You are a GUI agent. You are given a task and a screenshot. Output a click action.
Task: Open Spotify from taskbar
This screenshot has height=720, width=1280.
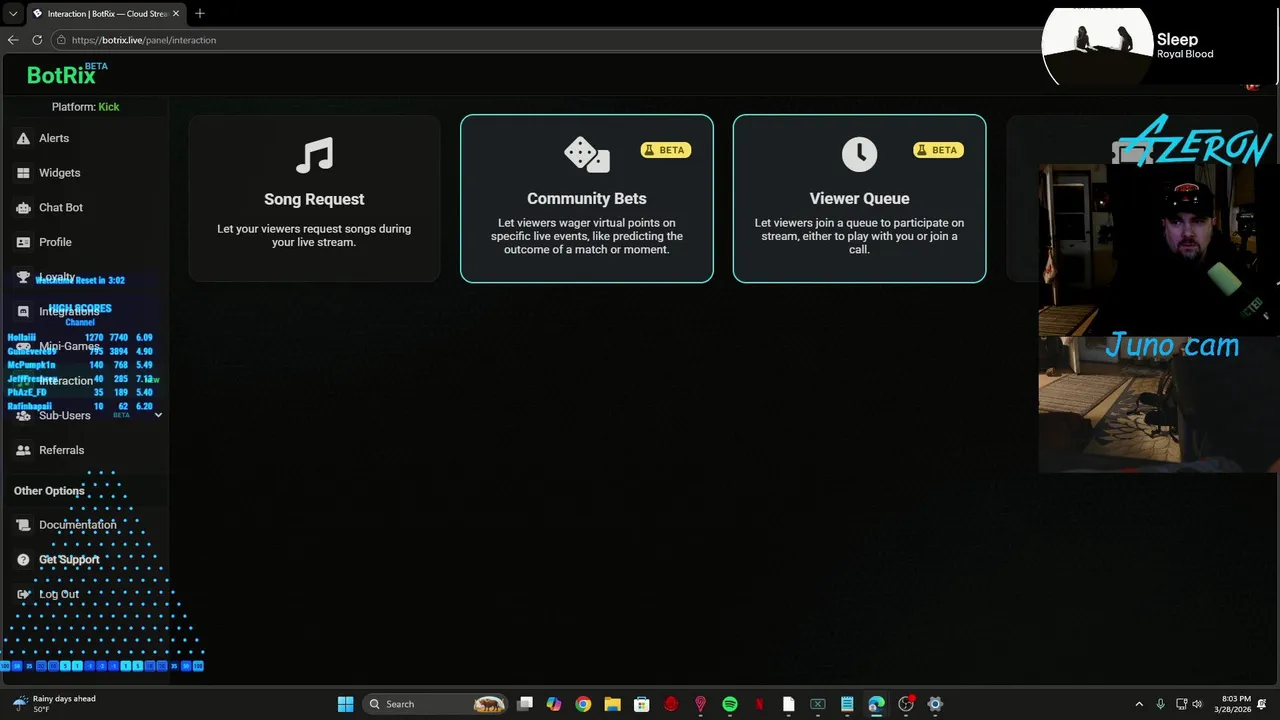(x=730, y=704)
